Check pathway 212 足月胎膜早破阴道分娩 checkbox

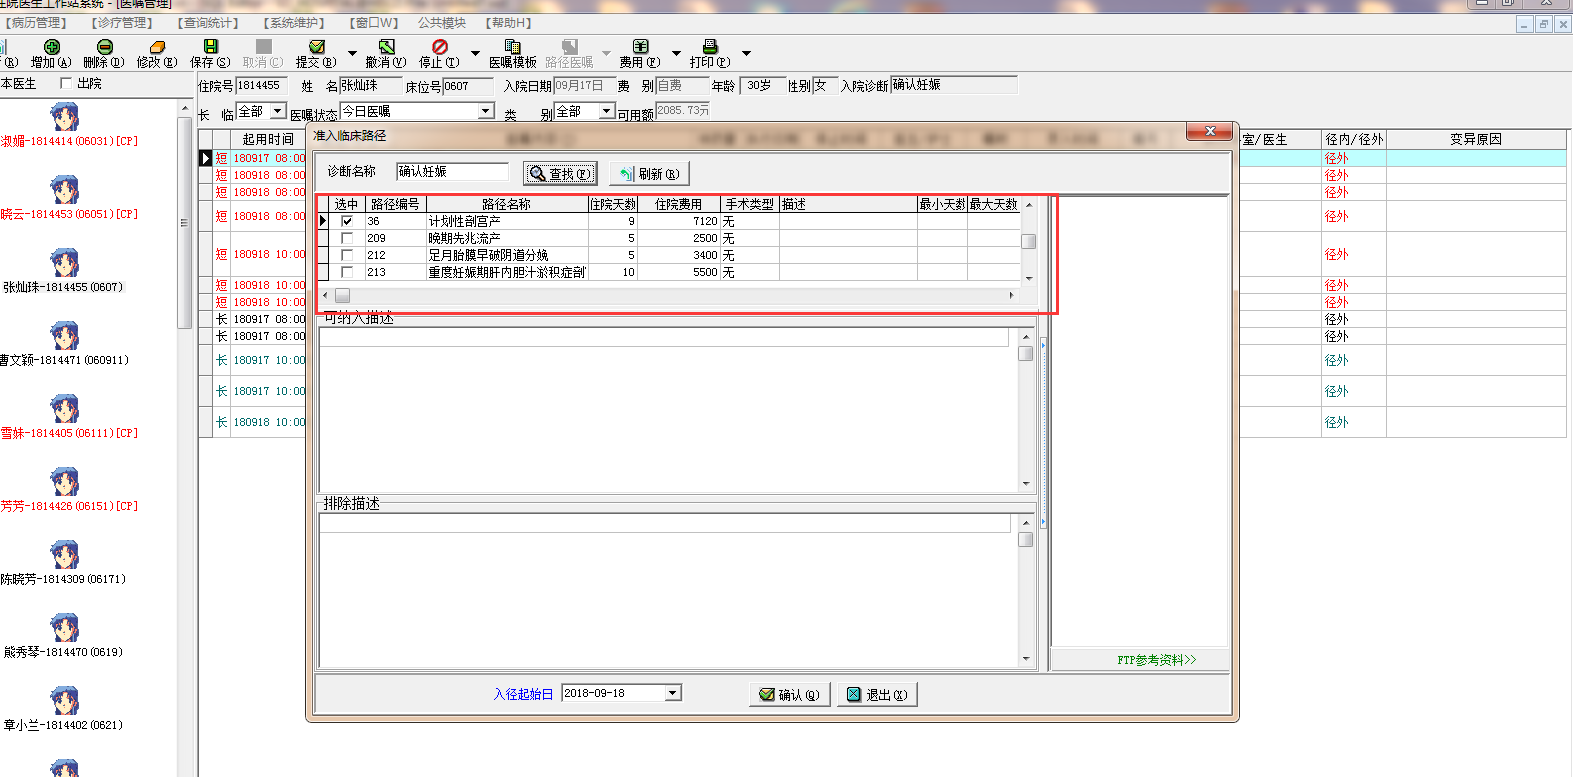tap(347, 255)
